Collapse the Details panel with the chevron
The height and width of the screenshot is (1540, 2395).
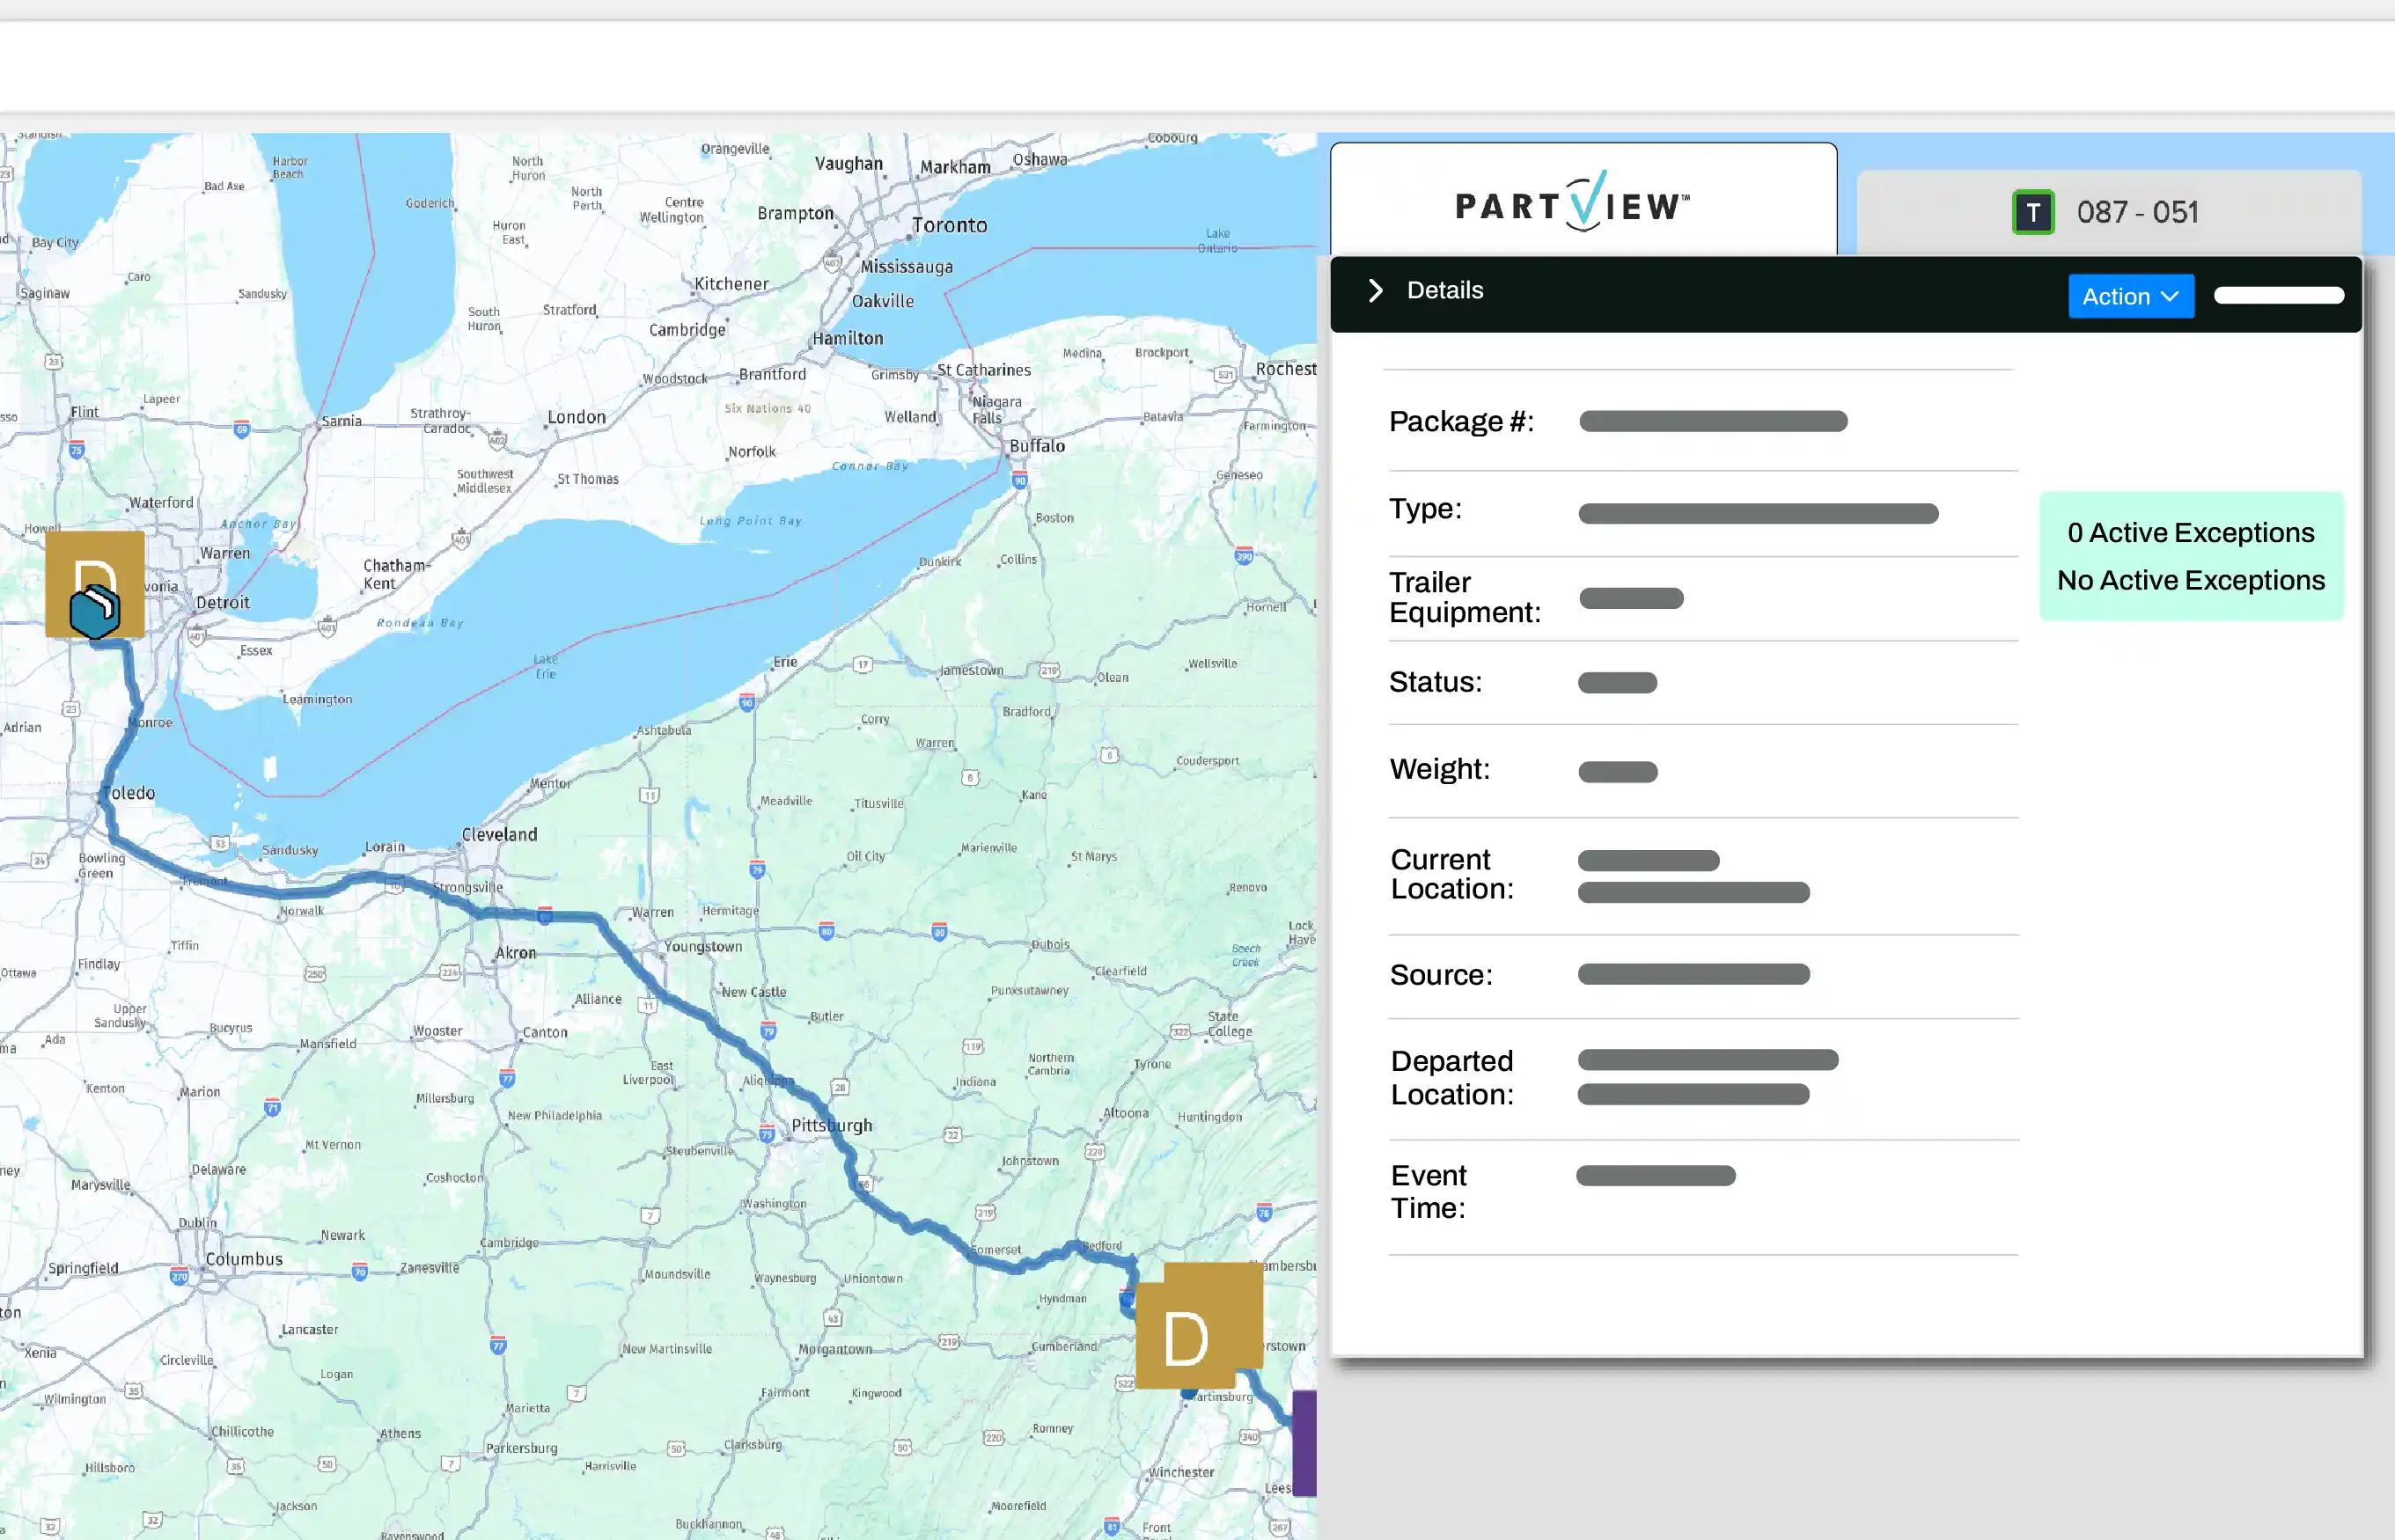coord(1376,290)
